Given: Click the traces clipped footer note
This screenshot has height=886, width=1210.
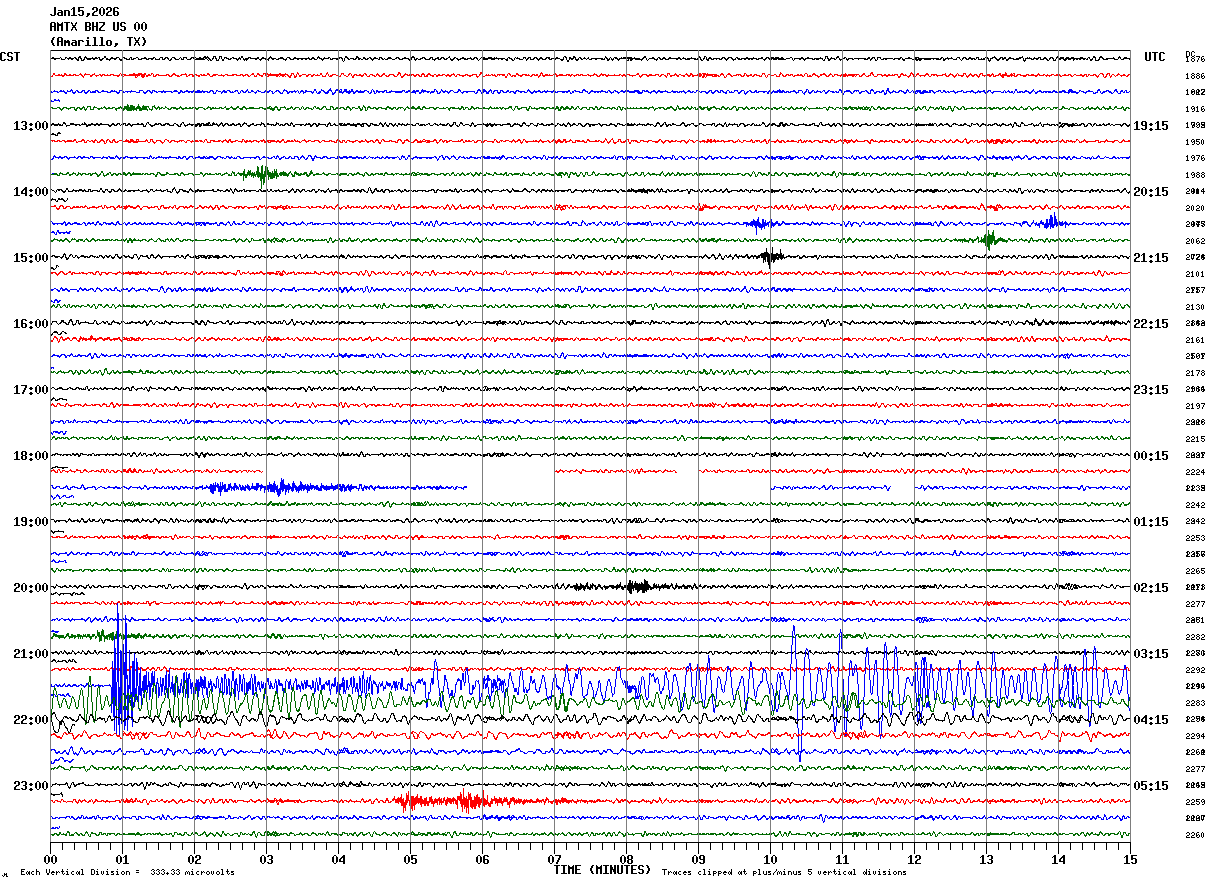Looking at the screenshot, I should coord(784,872).
